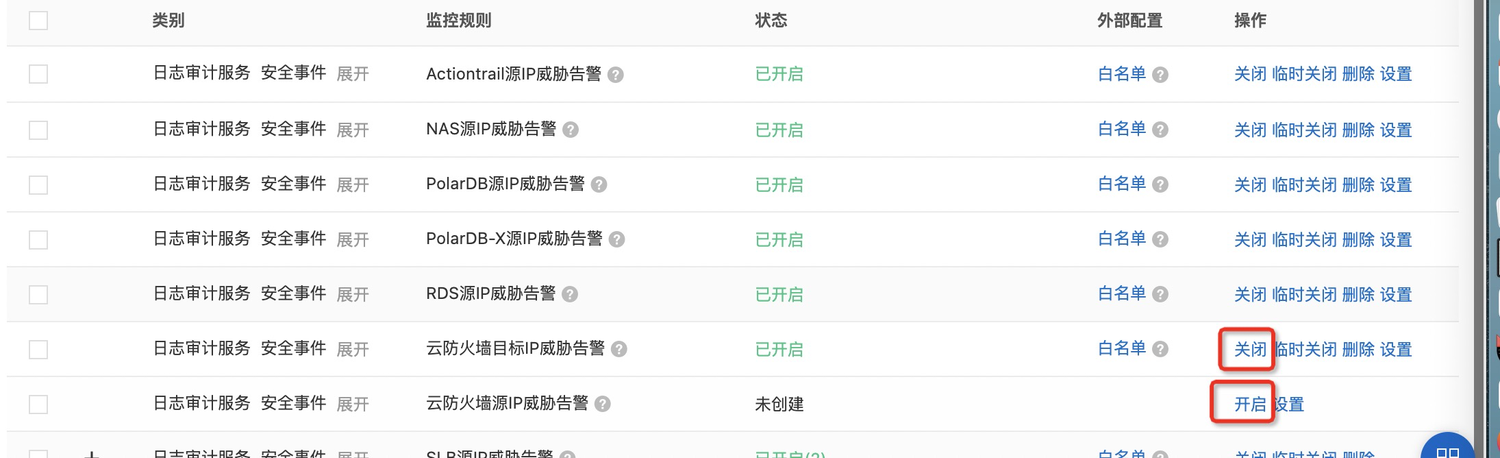Click 临时关闭 in the PolarDB-X源IP威胁告警 row
Viewport: 1500px width, 458px height.
1304,240
